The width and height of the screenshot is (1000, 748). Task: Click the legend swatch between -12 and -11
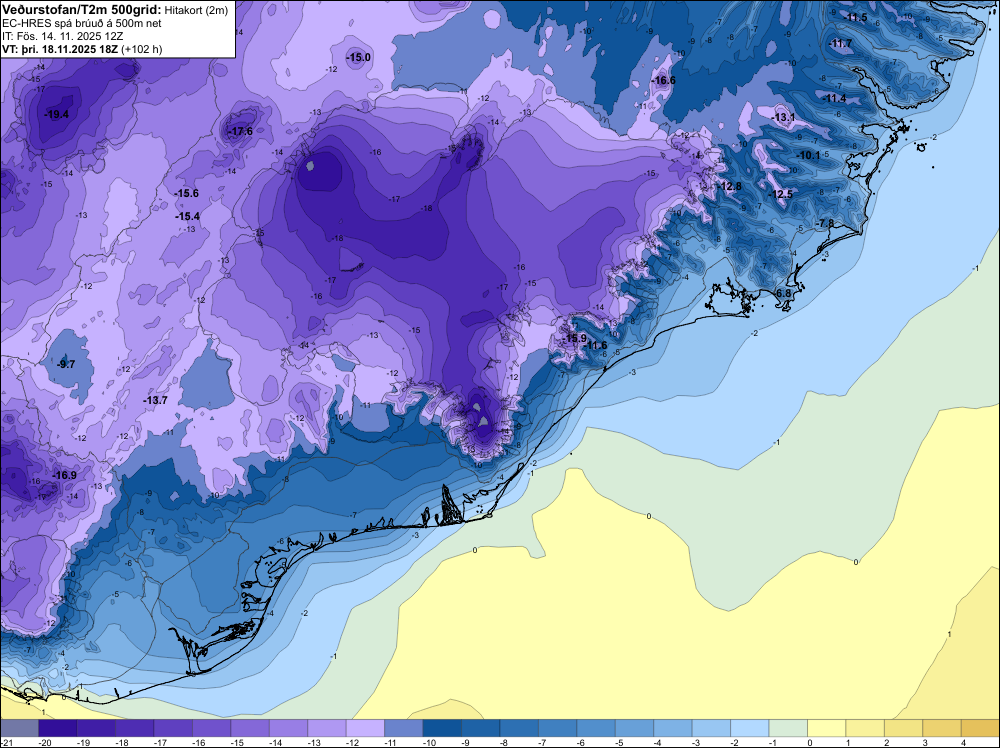(365, 728)
